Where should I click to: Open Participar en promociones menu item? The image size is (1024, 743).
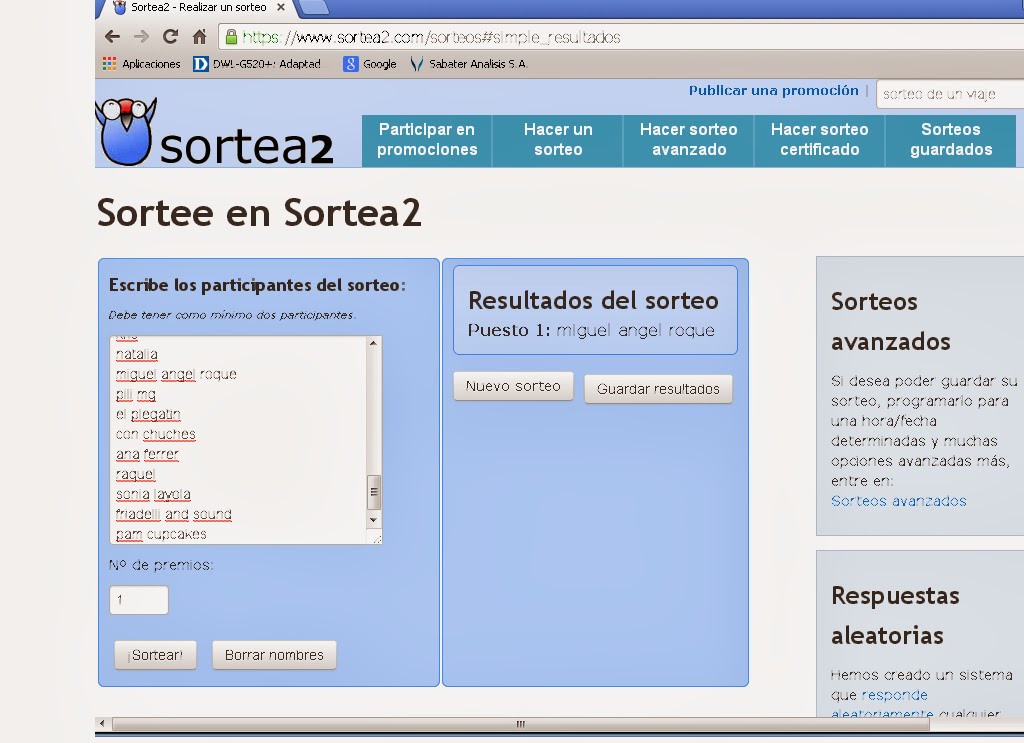pos(427,140)
